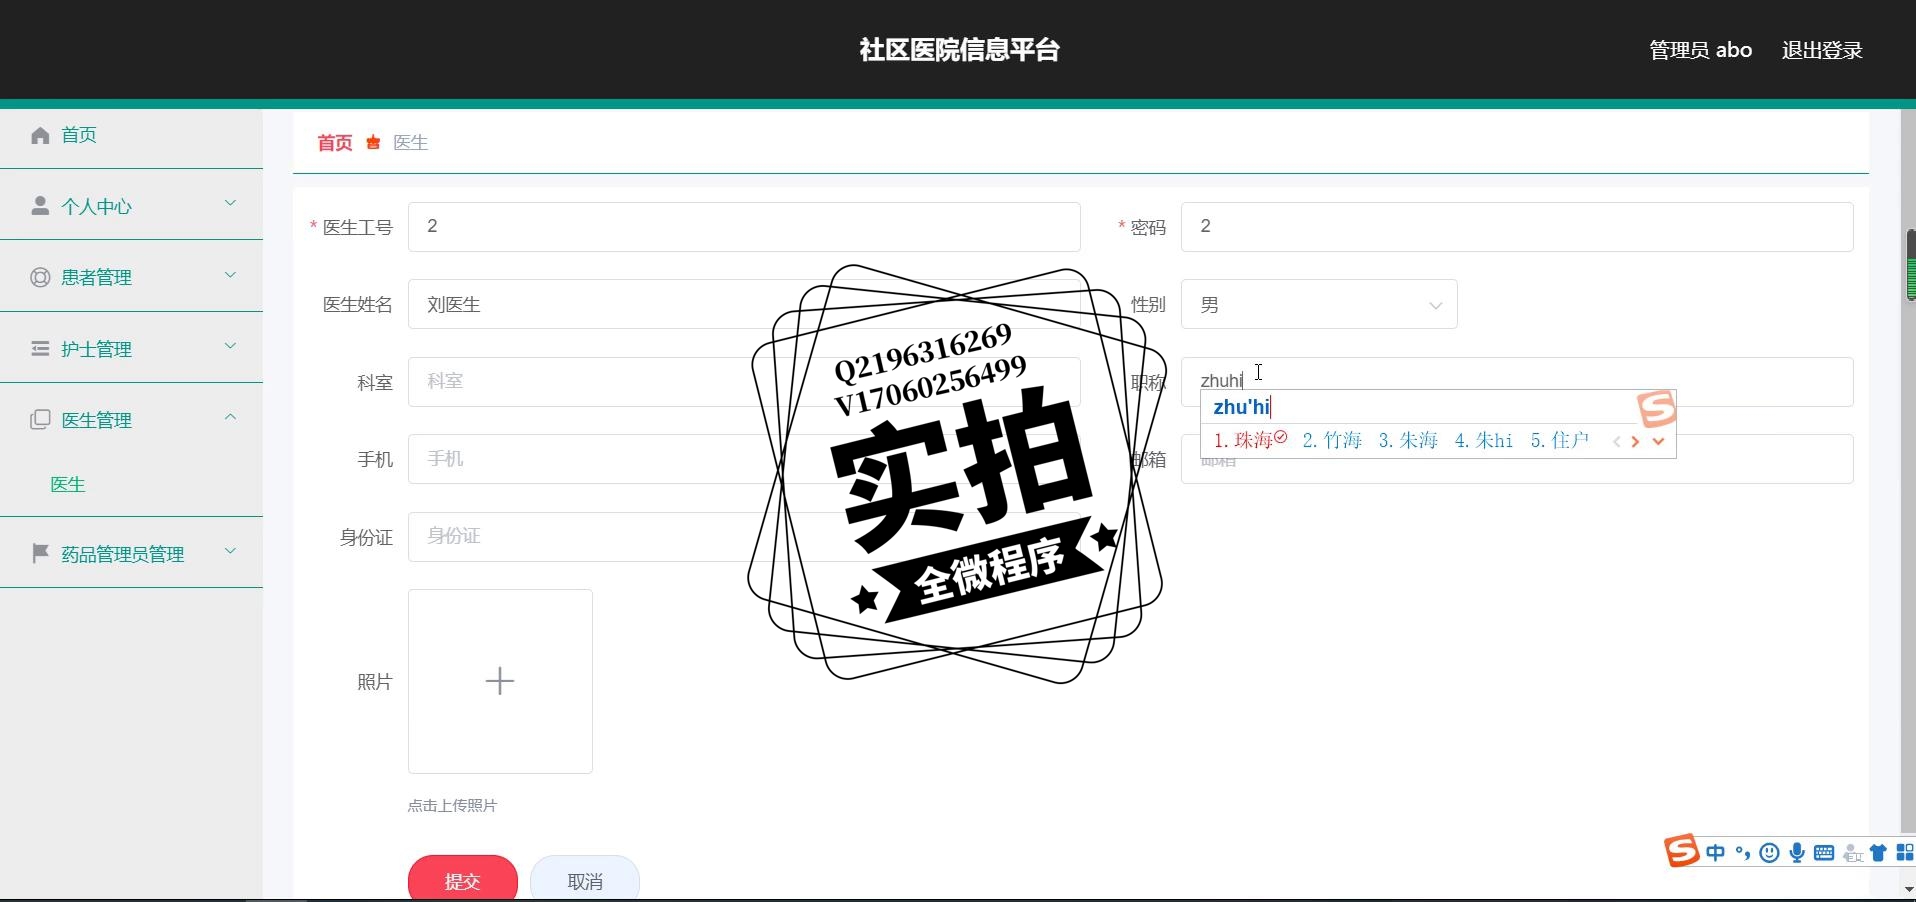Viewport: 1916px width, 902px height.
Task: Activate the microphone voice input icon
Action: point(1797,853)
